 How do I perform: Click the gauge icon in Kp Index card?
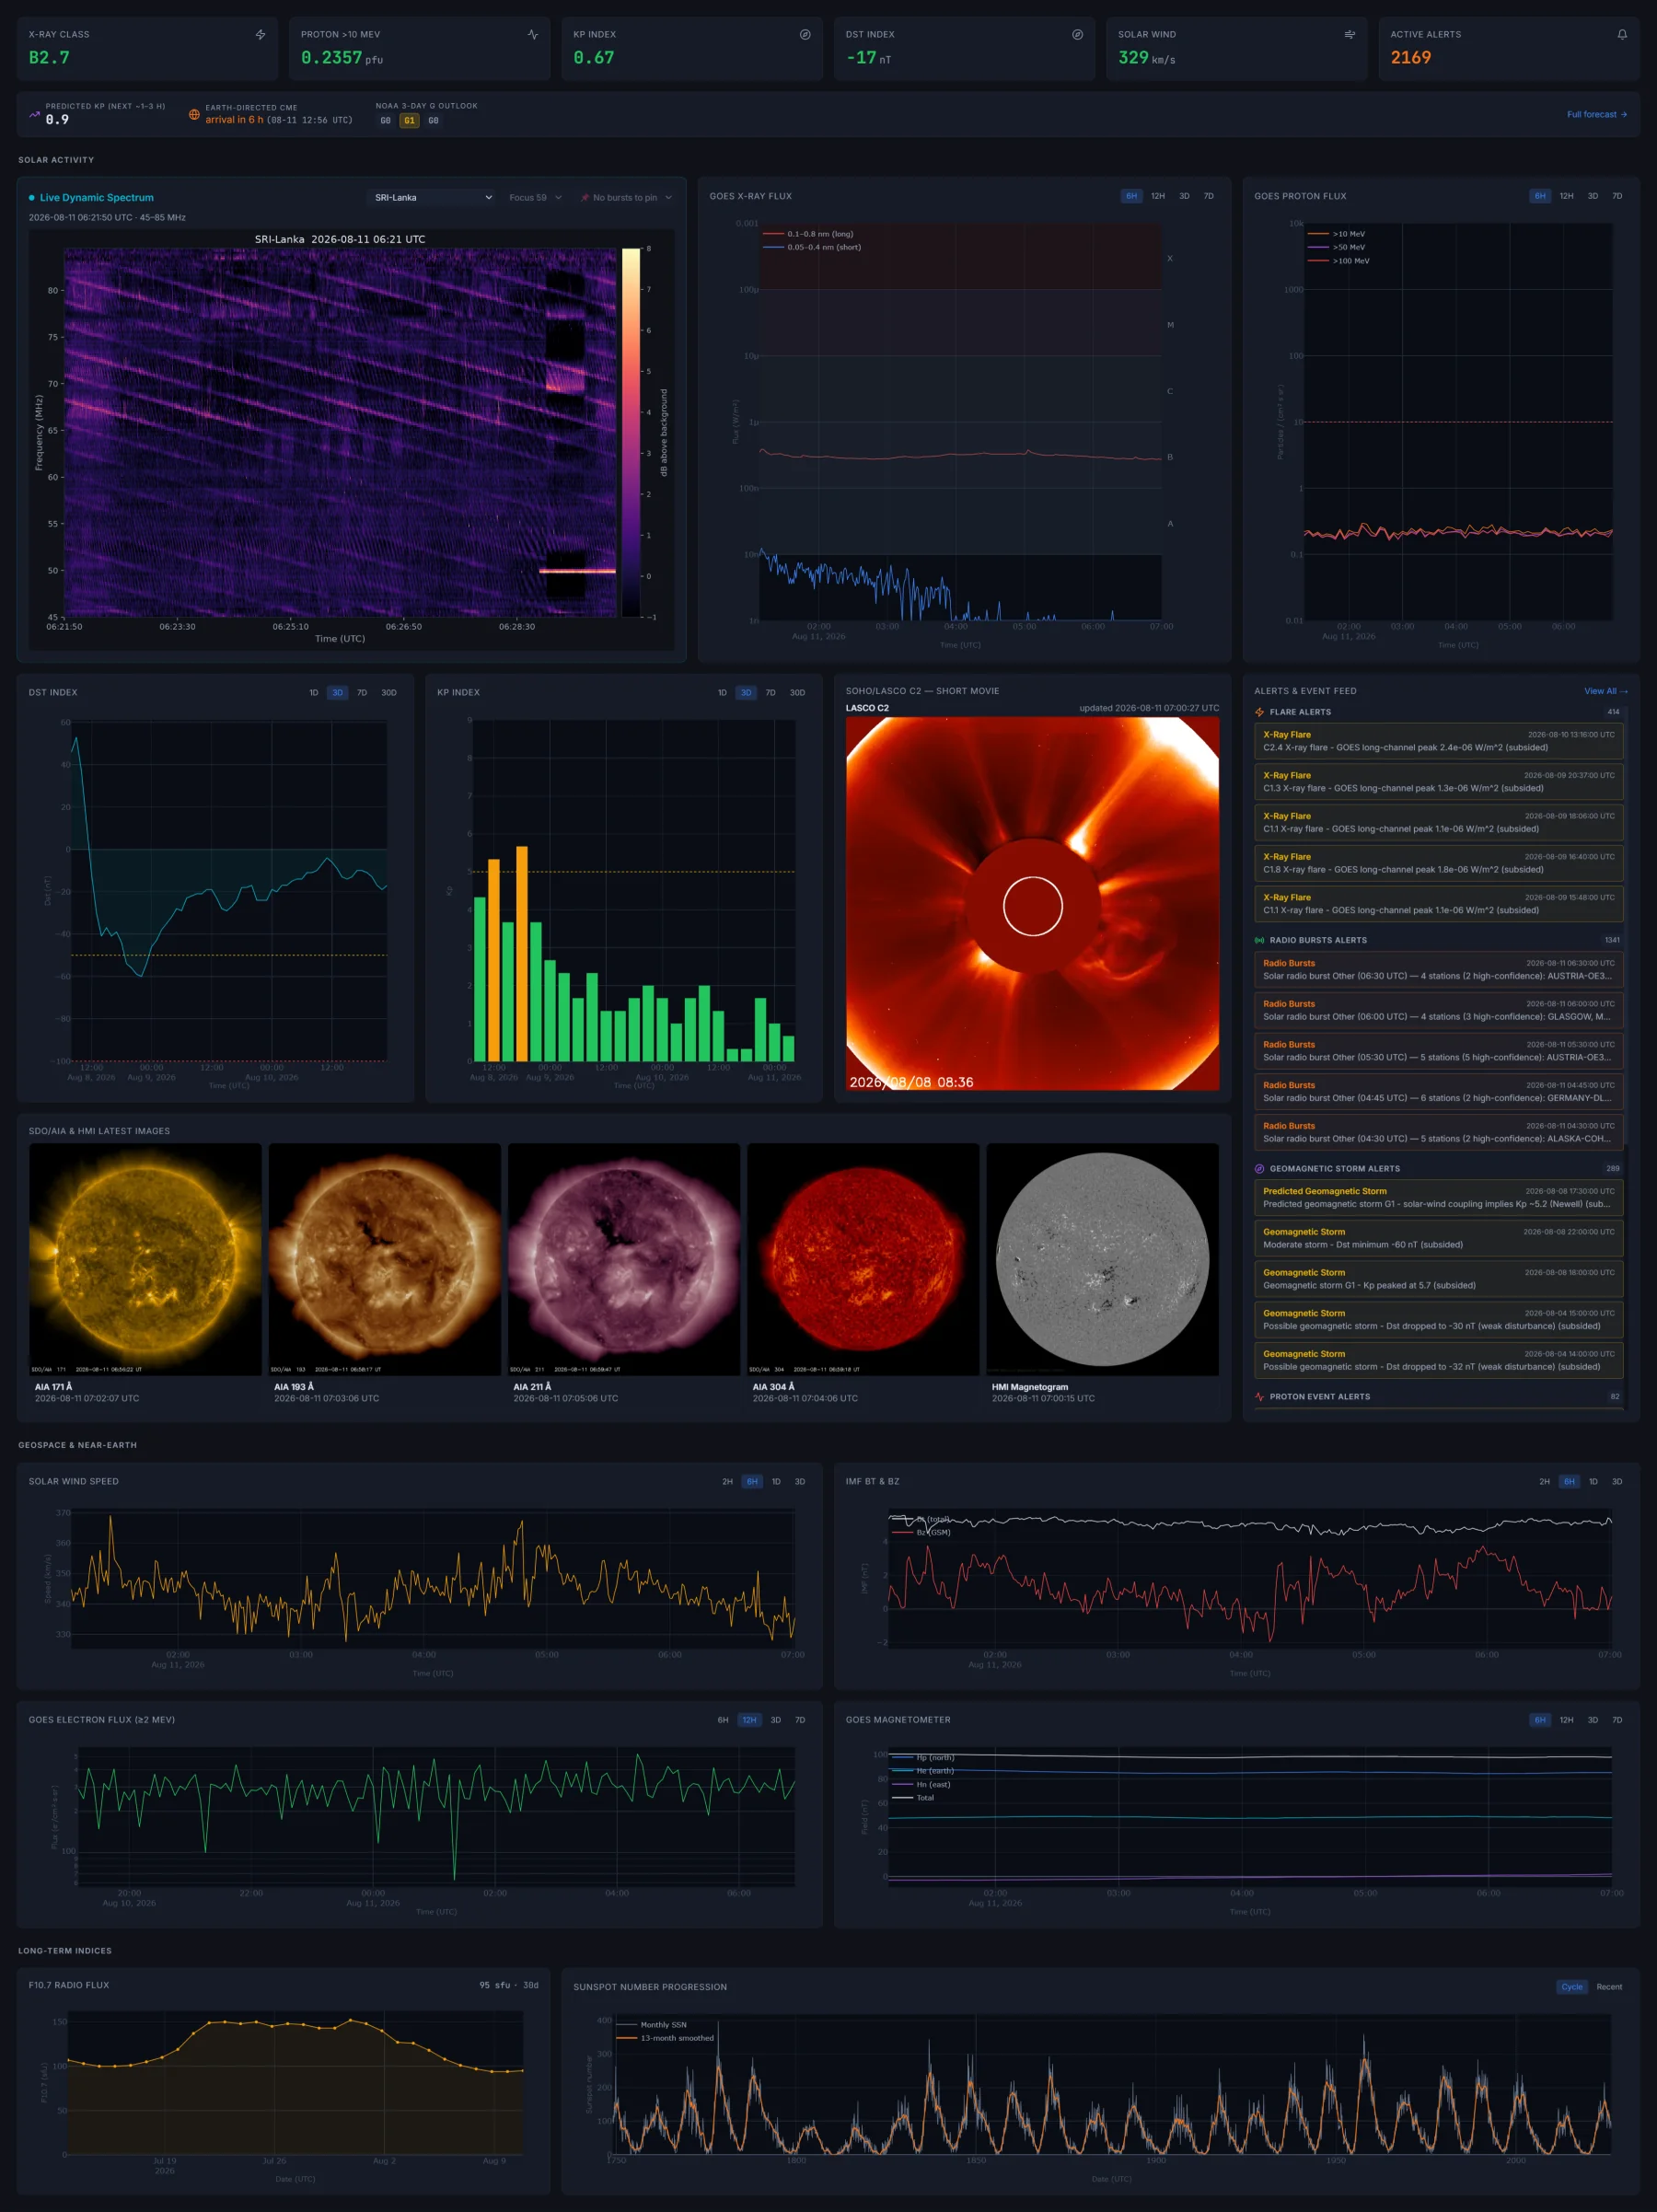tap(805, 34)
